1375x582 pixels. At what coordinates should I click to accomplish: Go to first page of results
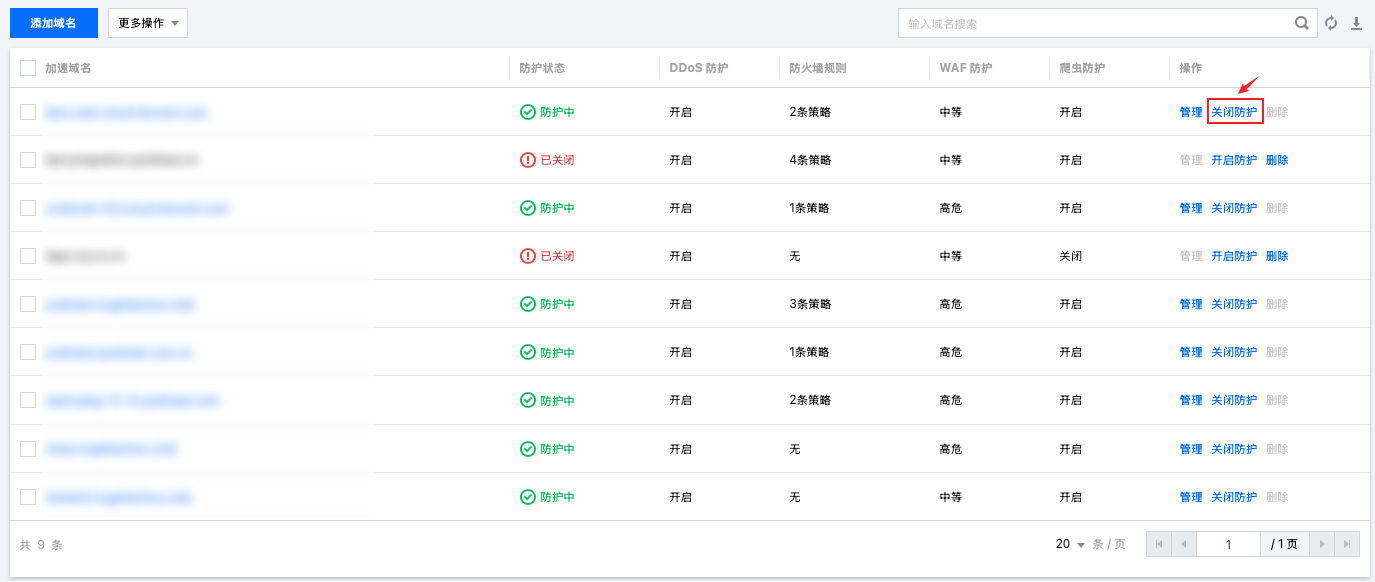point(1158,544)
